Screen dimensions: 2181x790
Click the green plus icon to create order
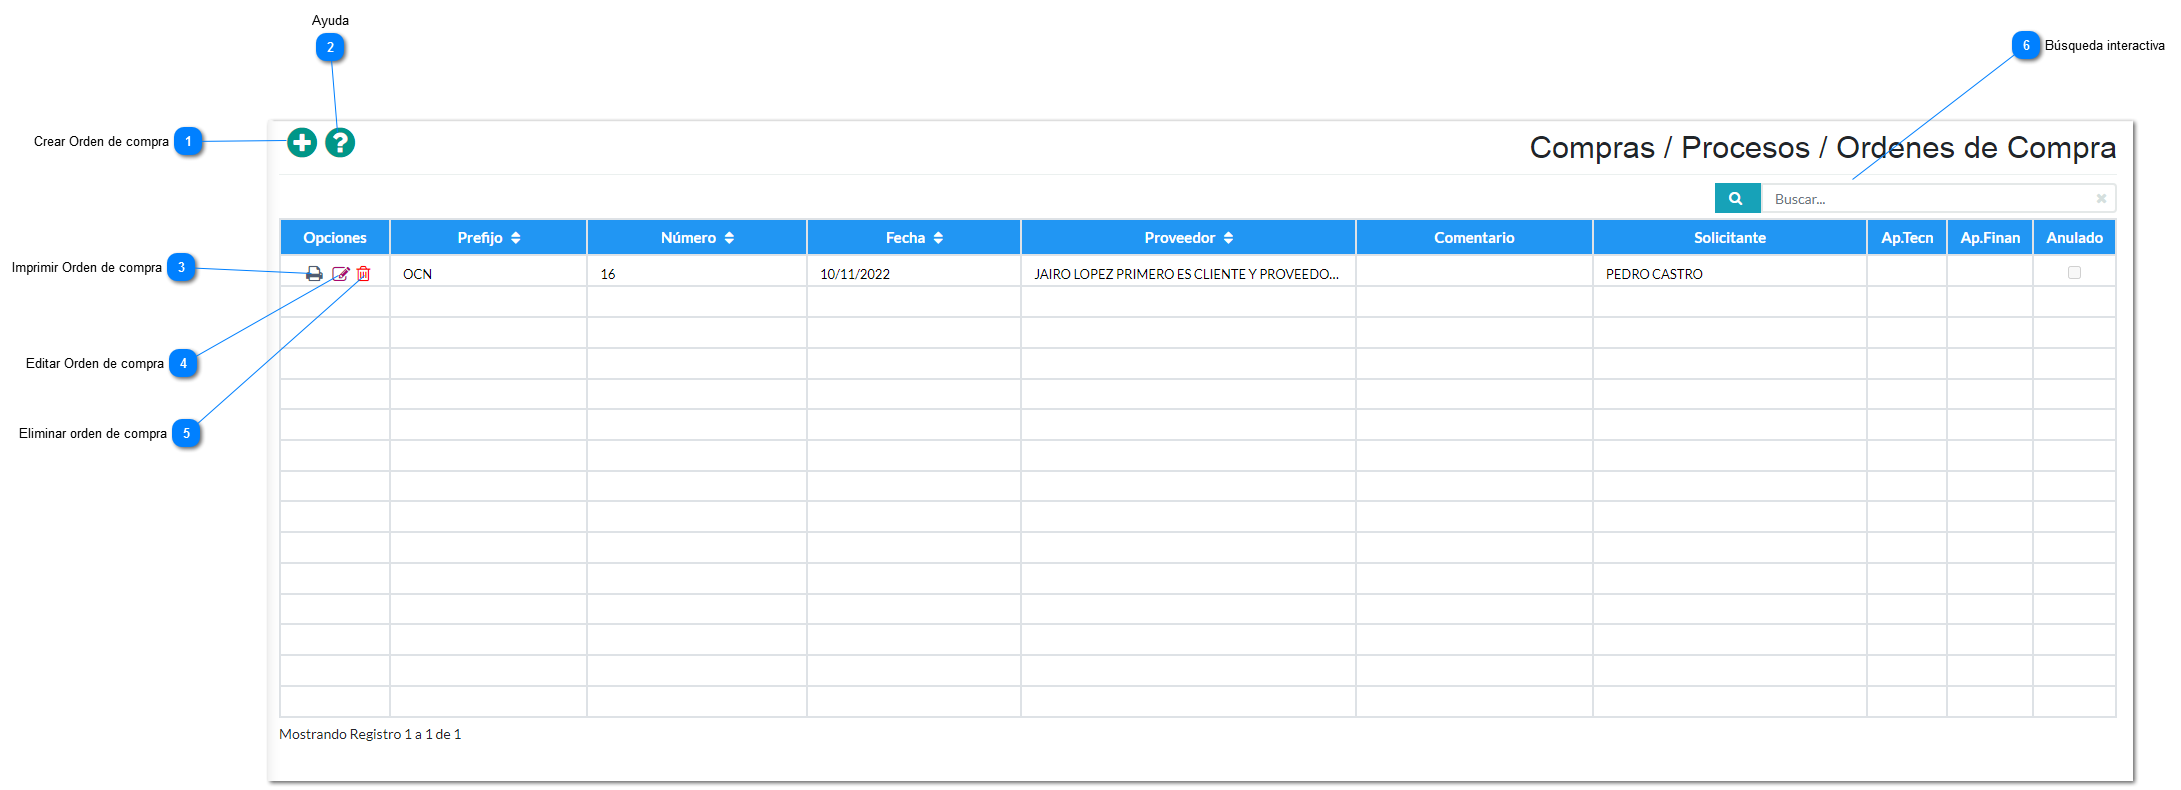click(302, 143)
